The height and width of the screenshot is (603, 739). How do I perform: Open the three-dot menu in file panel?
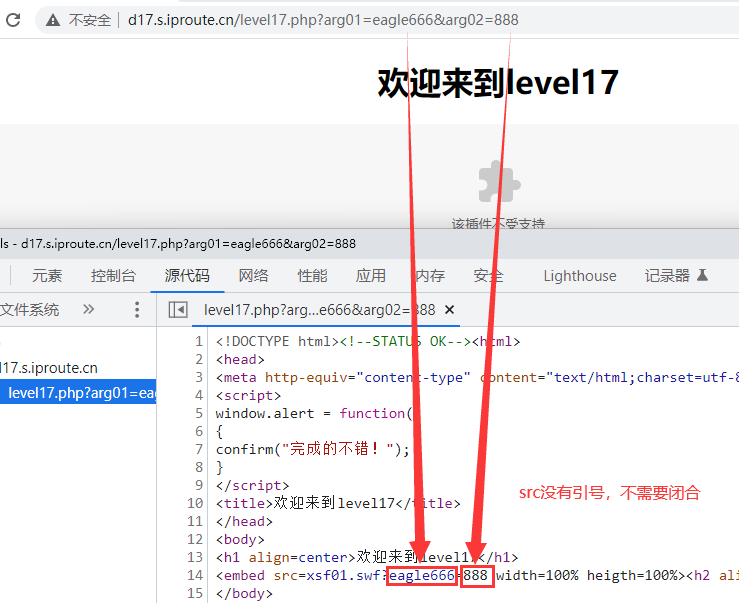click(x=137, y=310)
